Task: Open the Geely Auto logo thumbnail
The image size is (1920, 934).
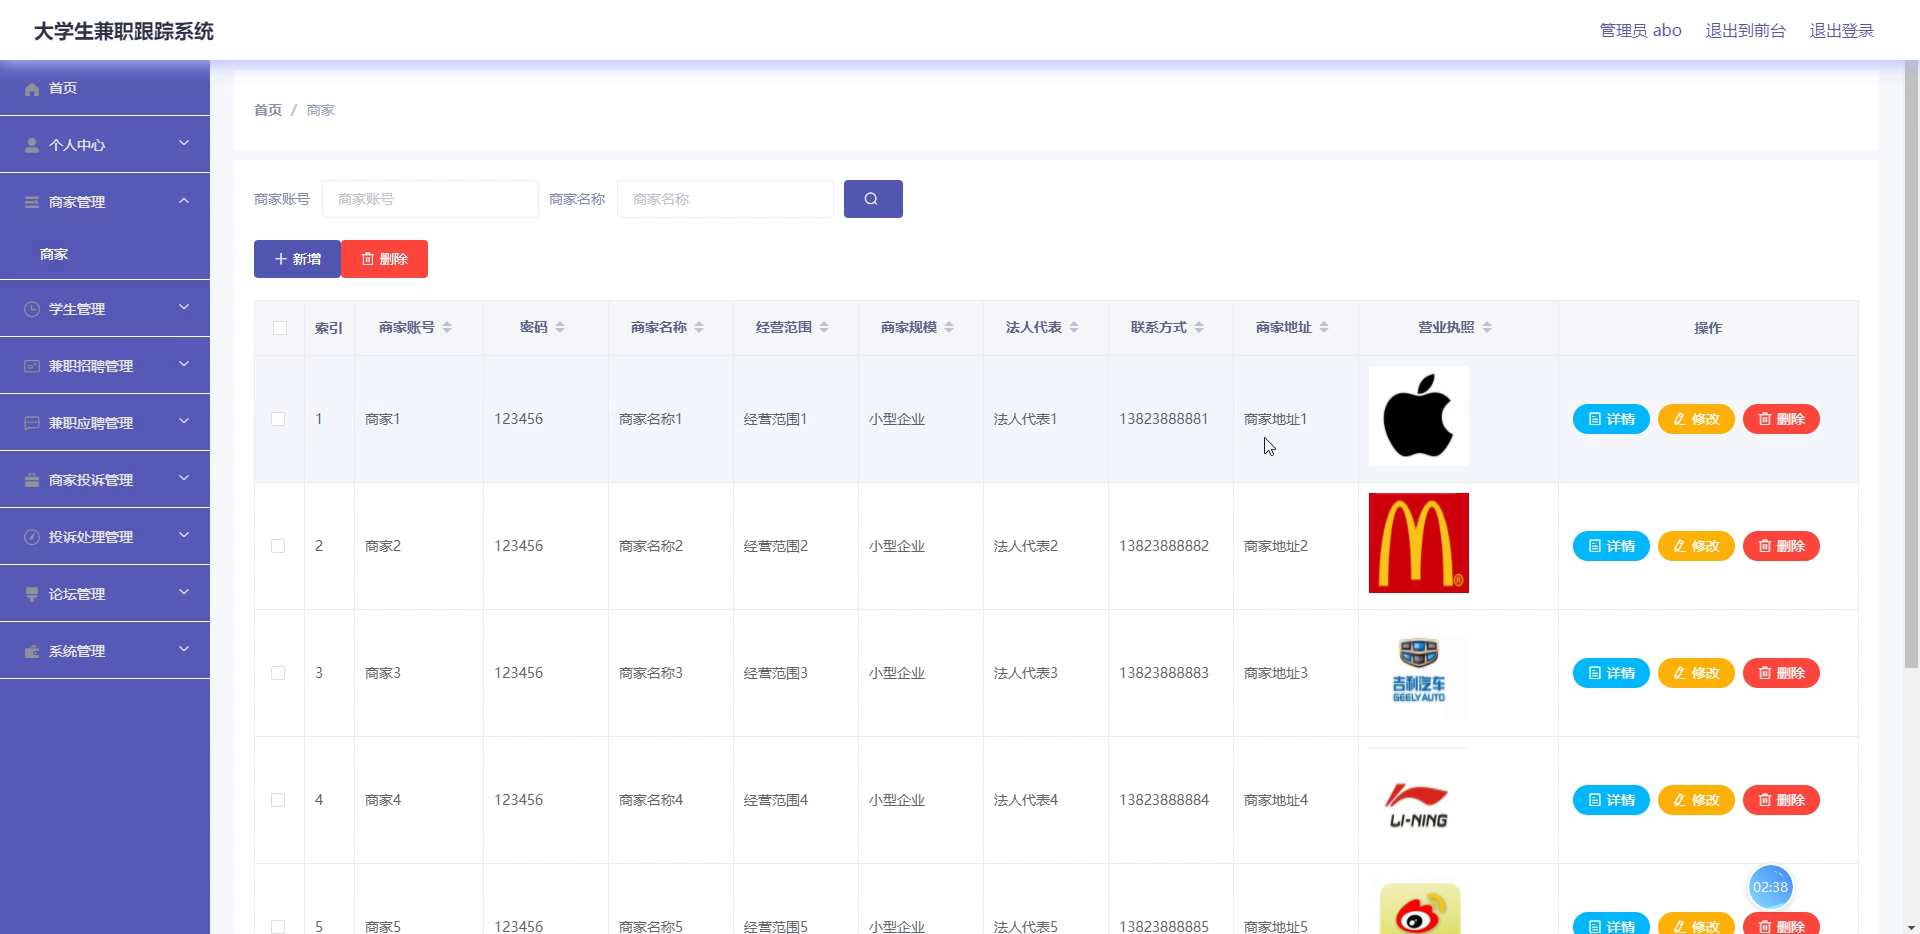Action: click(1419, 670)
